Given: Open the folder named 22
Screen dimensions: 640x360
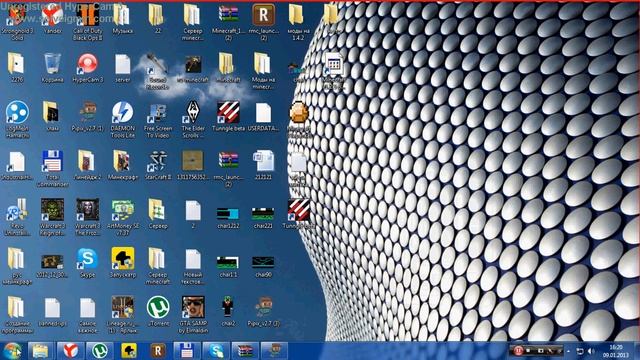Looking at the screenshot, I should click(x=157, y=19).
